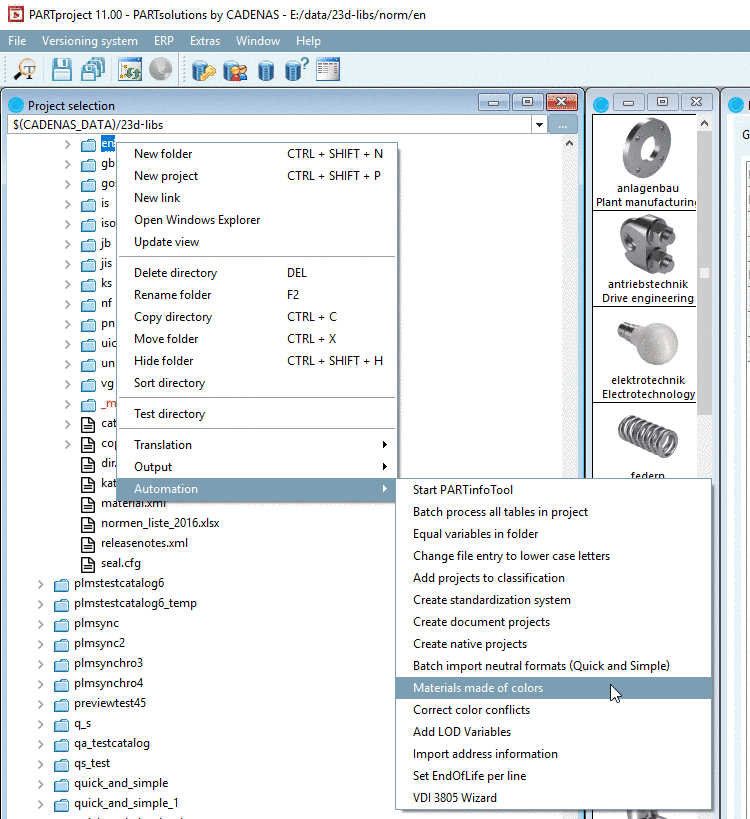Select Add LOD Variables entry
750x819 pixels.
click(554, 732)
